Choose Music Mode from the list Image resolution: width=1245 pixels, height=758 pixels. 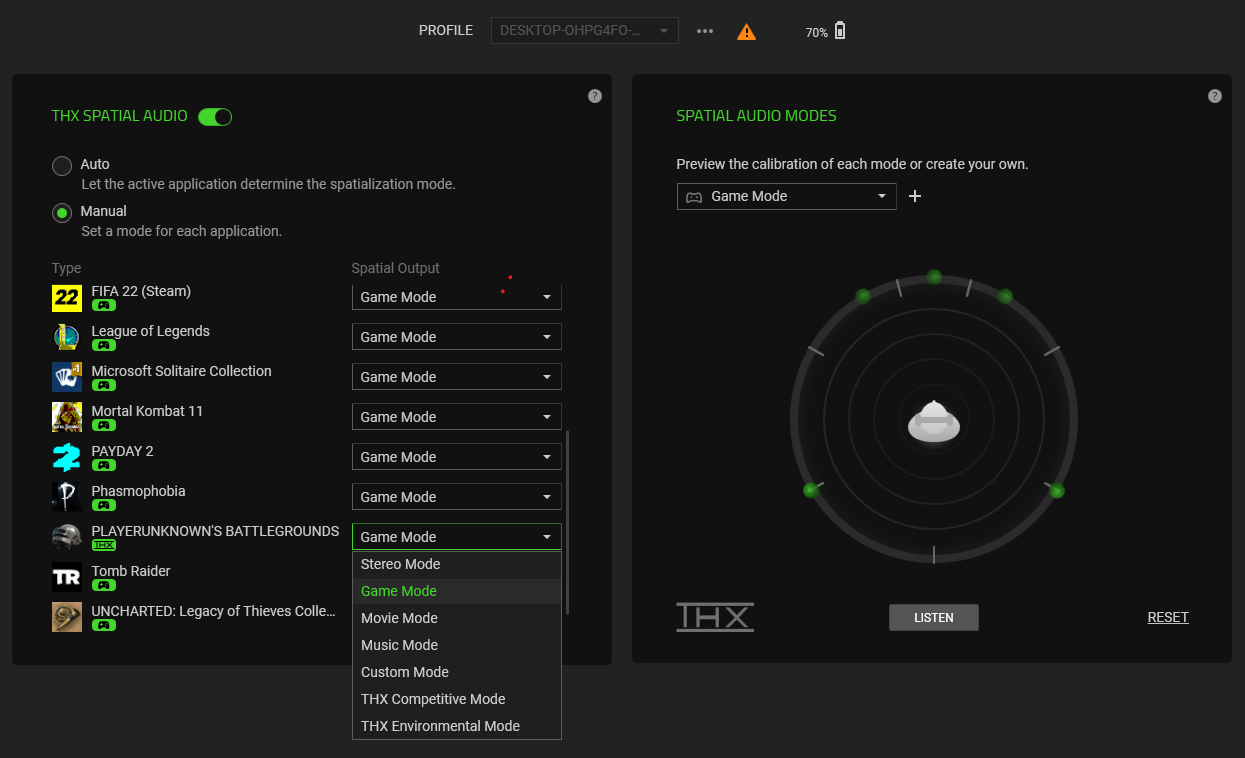tap(457, 645)
